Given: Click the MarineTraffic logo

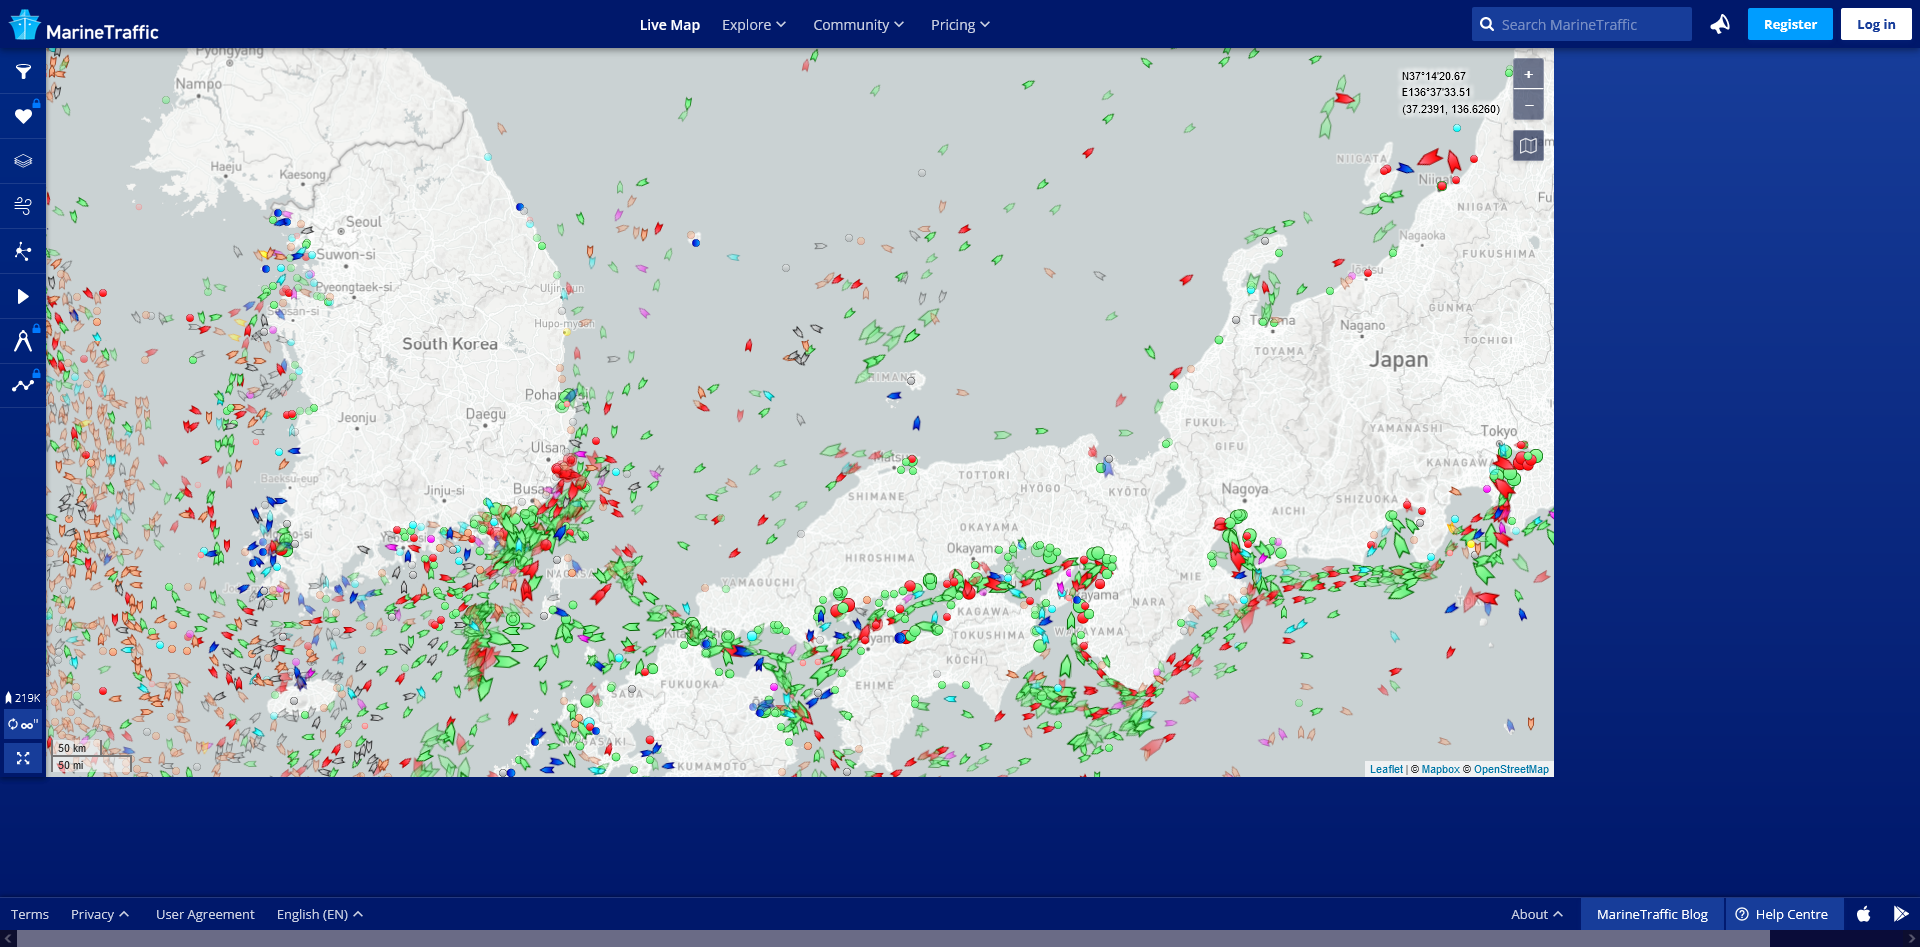Looking at the screenshot, I should point(84,26).
